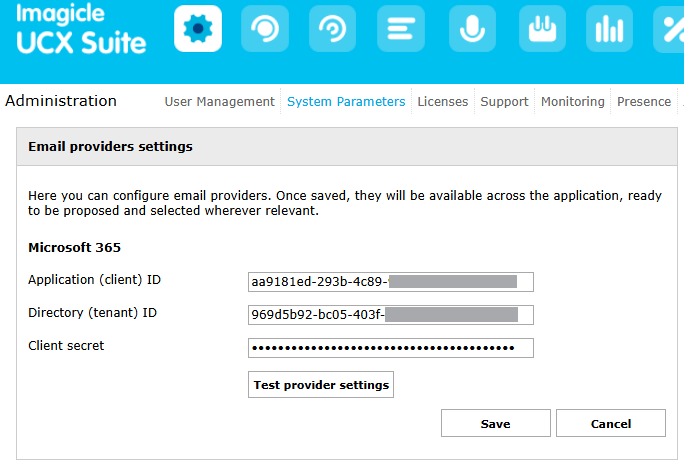Go to the Support tab
Viewport: 684px width, 467px height.
[x=504, y=101]
